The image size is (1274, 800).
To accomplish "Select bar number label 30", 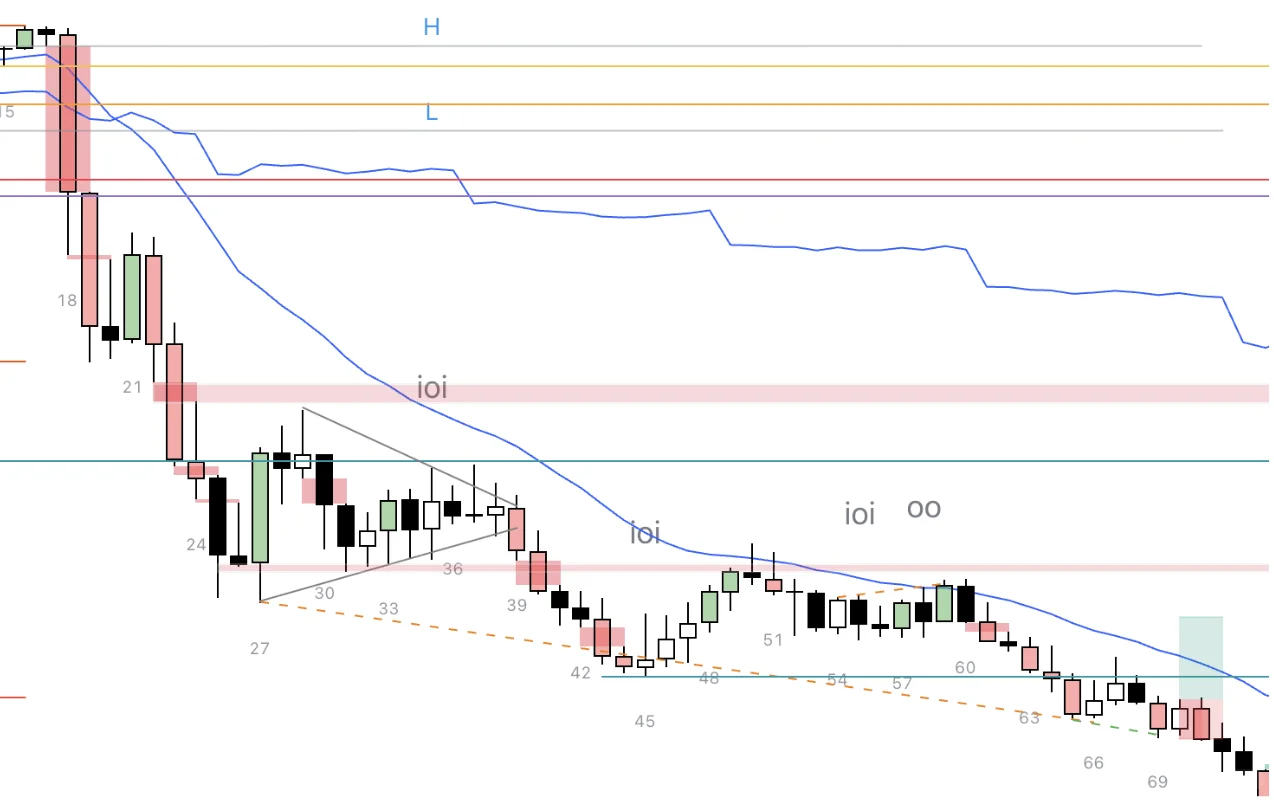I will pos(324,593).
